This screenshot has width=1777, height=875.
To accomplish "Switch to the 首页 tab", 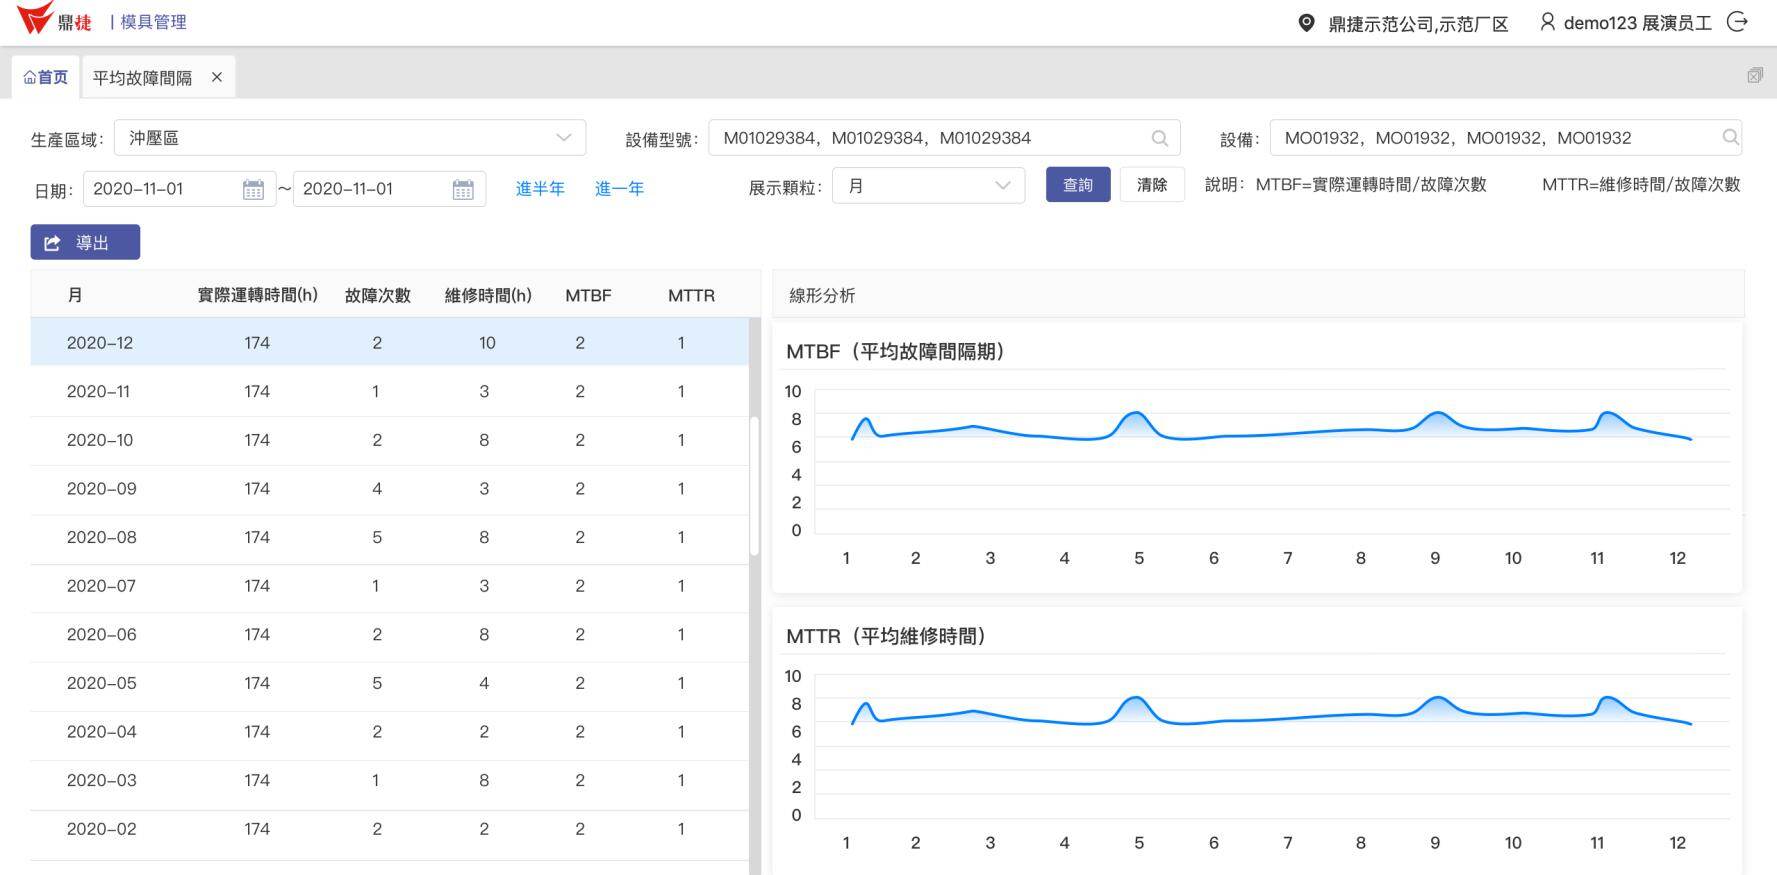I will click(46, 77).
